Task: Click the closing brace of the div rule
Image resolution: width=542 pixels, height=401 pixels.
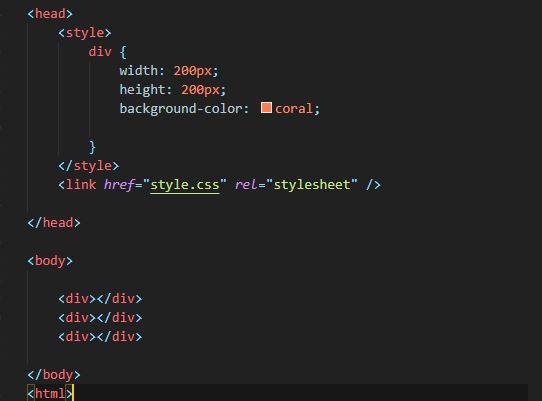Action: (x=92, y=147)
